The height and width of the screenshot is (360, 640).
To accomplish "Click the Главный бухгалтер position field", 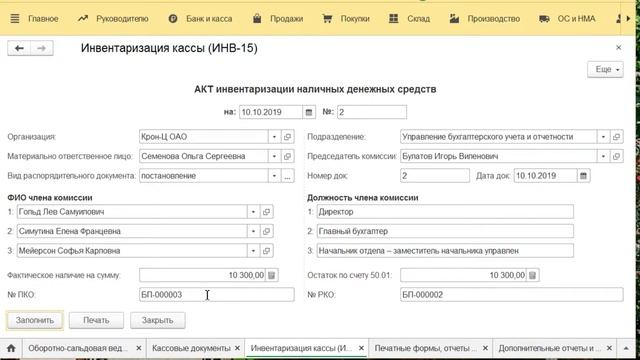I will [445, 231].
